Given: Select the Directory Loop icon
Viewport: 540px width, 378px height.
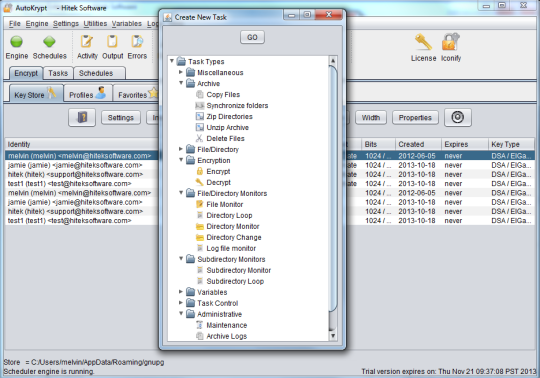Looking at the screenshot, I should click(x=199, y=215).
